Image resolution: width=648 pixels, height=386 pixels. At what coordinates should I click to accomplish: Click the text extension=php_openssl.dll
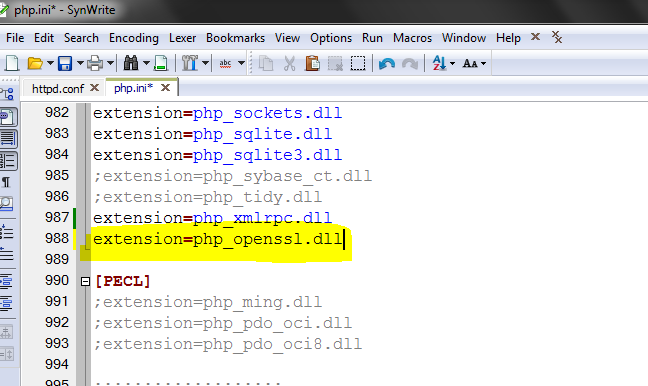pyautogui.click(x=218, y=239)
